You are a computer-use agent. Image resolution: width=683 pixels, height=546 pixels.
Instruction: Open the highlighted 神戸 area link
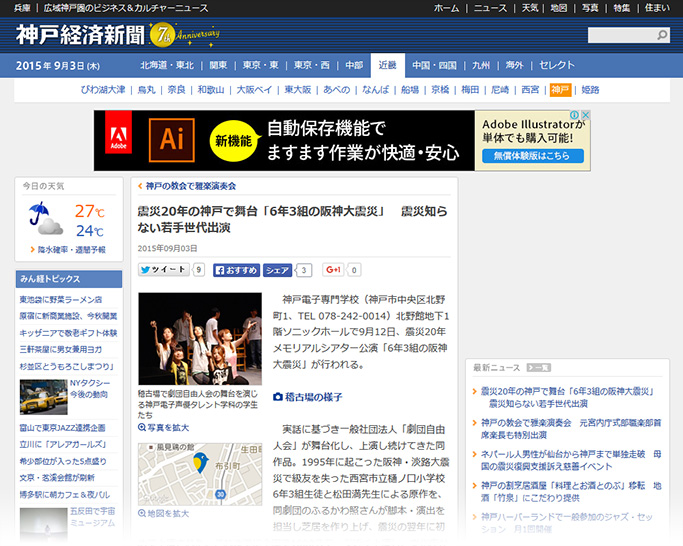tap(561, 90)
